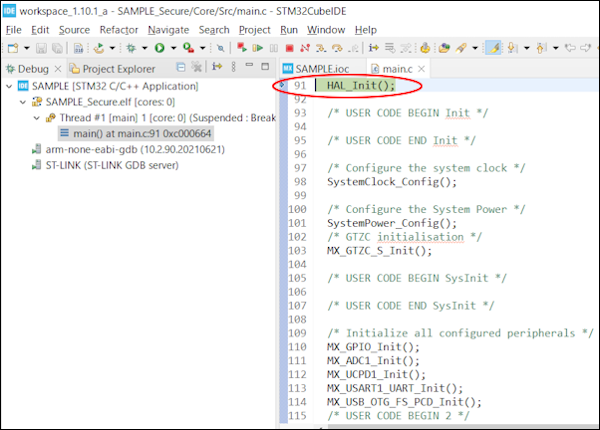Terminate the debug session with red stop icon

coord(289,48)
